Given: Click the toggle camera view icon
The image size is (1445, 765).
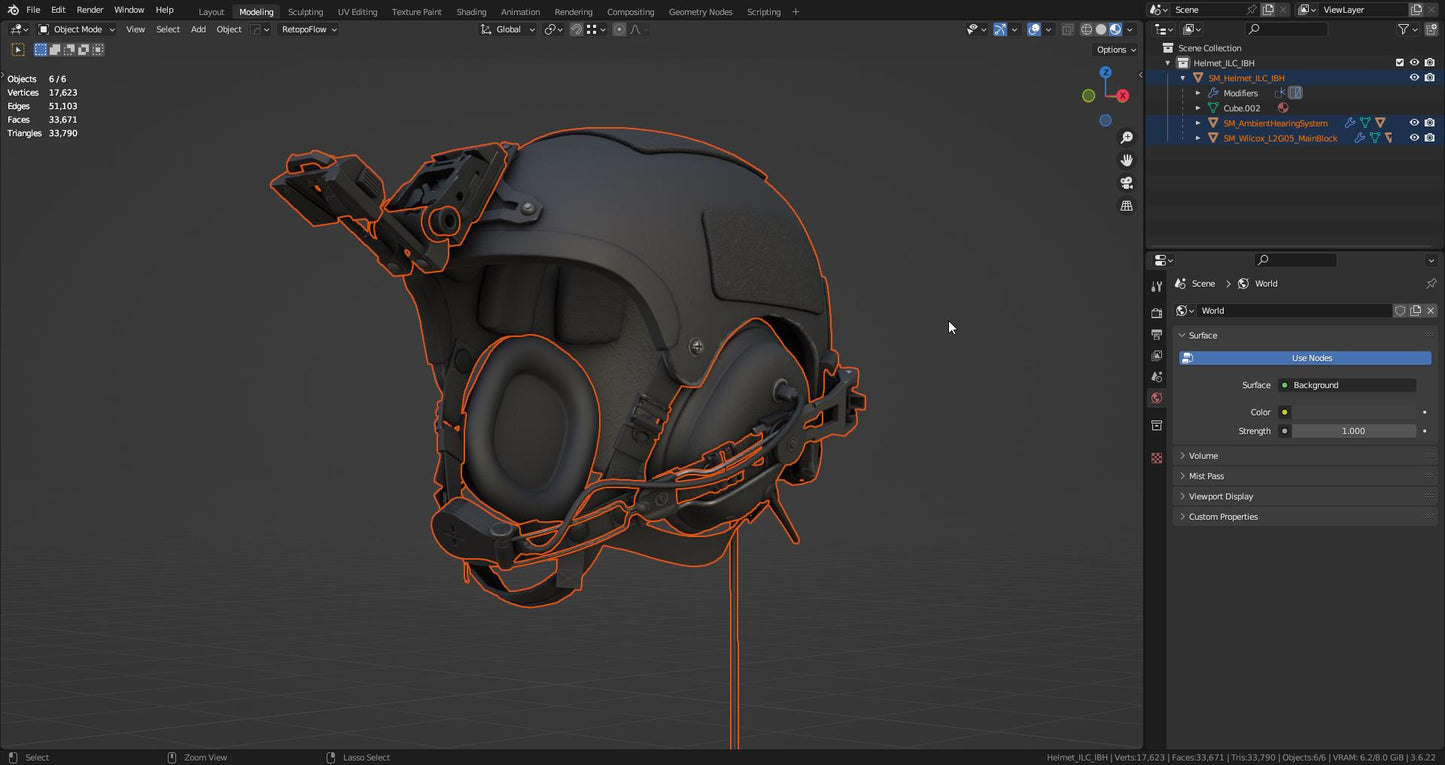Looking at the screenshot, I should click(x=1126, y=182).
